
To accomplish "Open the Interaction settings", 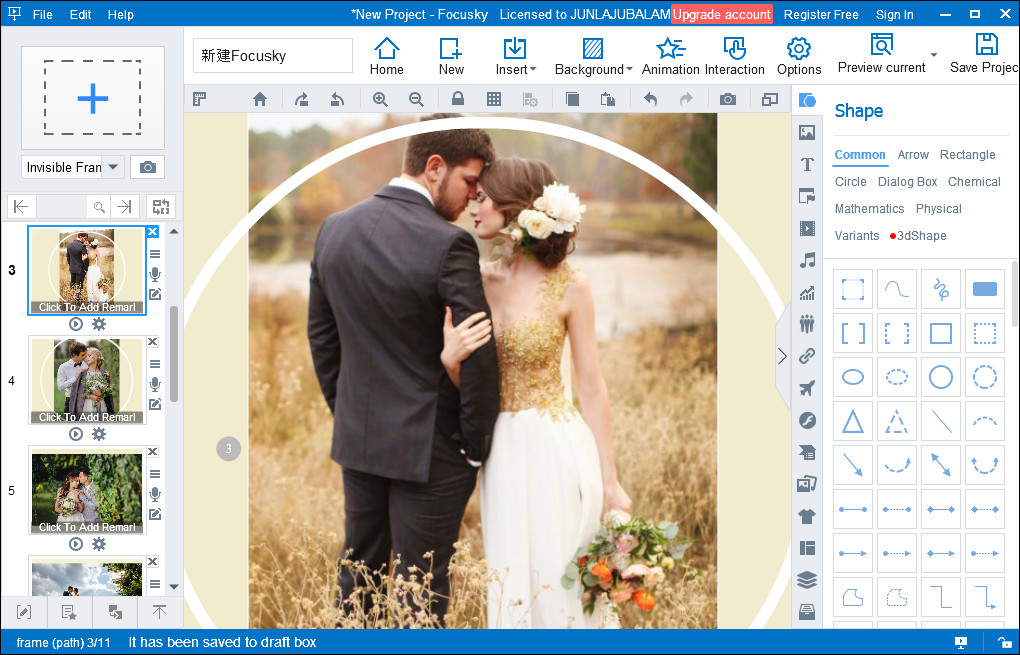I will (x=734, y=57).
